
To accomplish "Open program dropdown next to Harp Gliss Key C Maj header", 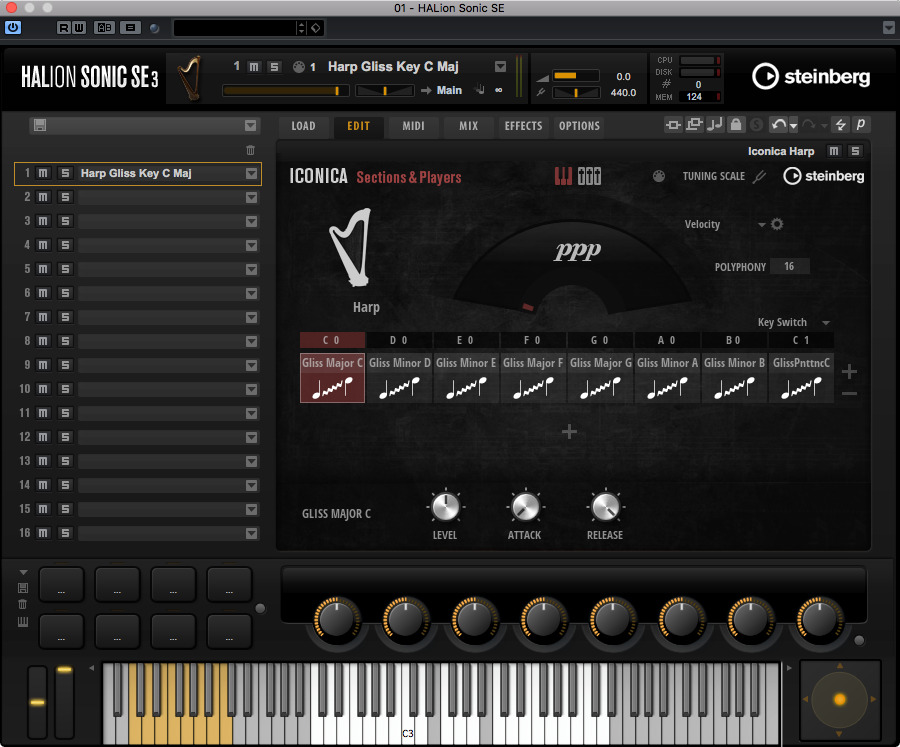I will [501, 67].
